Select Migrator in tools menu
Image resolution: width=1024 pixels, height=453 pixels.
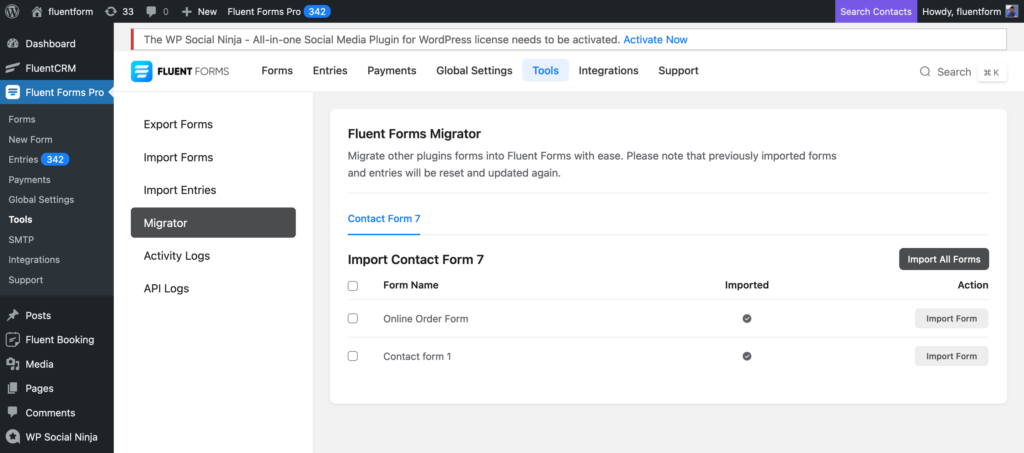[214, 223]
